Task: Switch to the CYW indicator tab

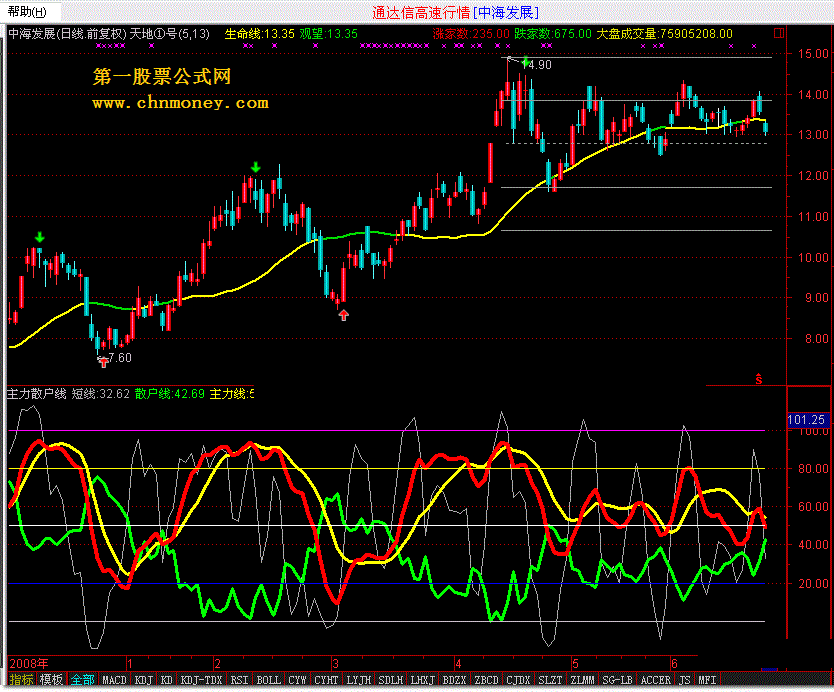Action: tap(297, 680)
